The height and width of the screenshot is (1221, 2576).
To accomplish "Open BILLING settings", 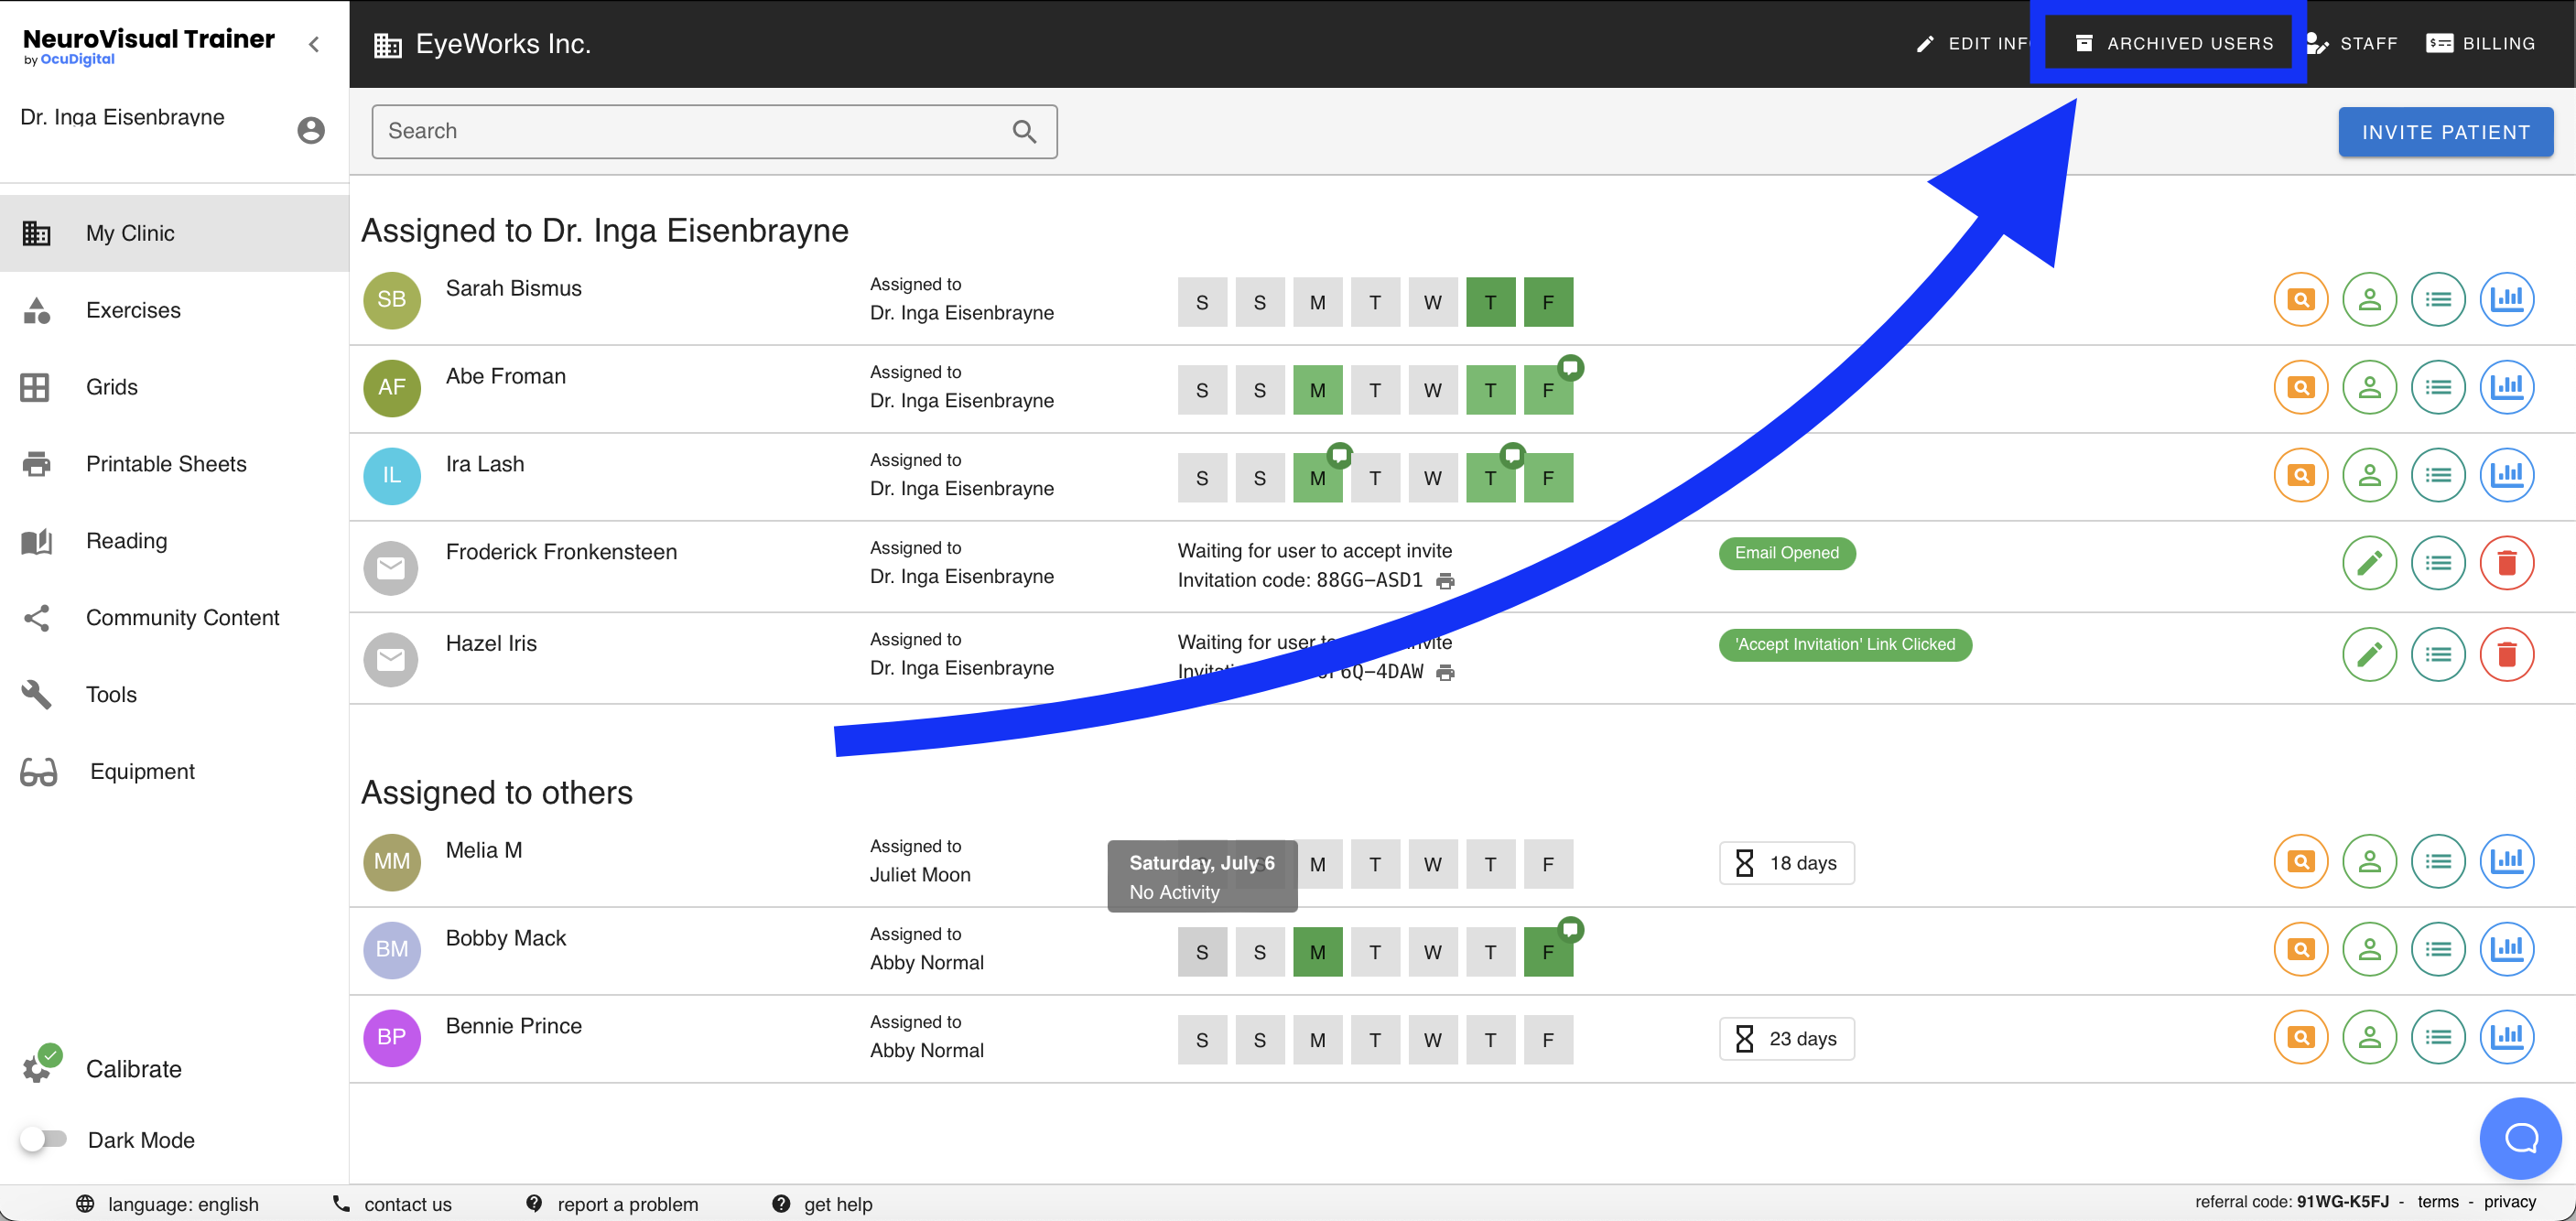I will tap(2480, 44).
